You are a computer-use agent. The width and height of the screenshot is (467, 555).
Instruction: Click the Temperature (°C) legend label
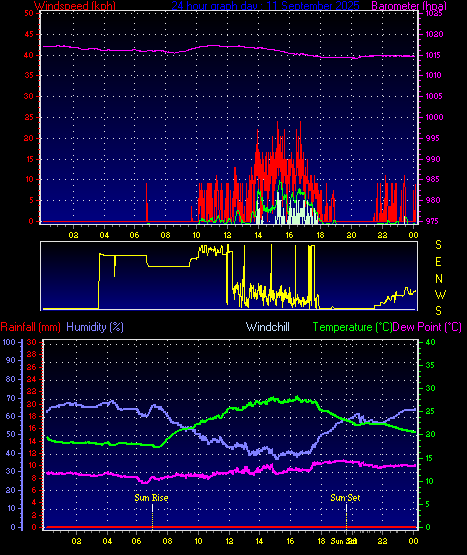[x=352, y=327]
